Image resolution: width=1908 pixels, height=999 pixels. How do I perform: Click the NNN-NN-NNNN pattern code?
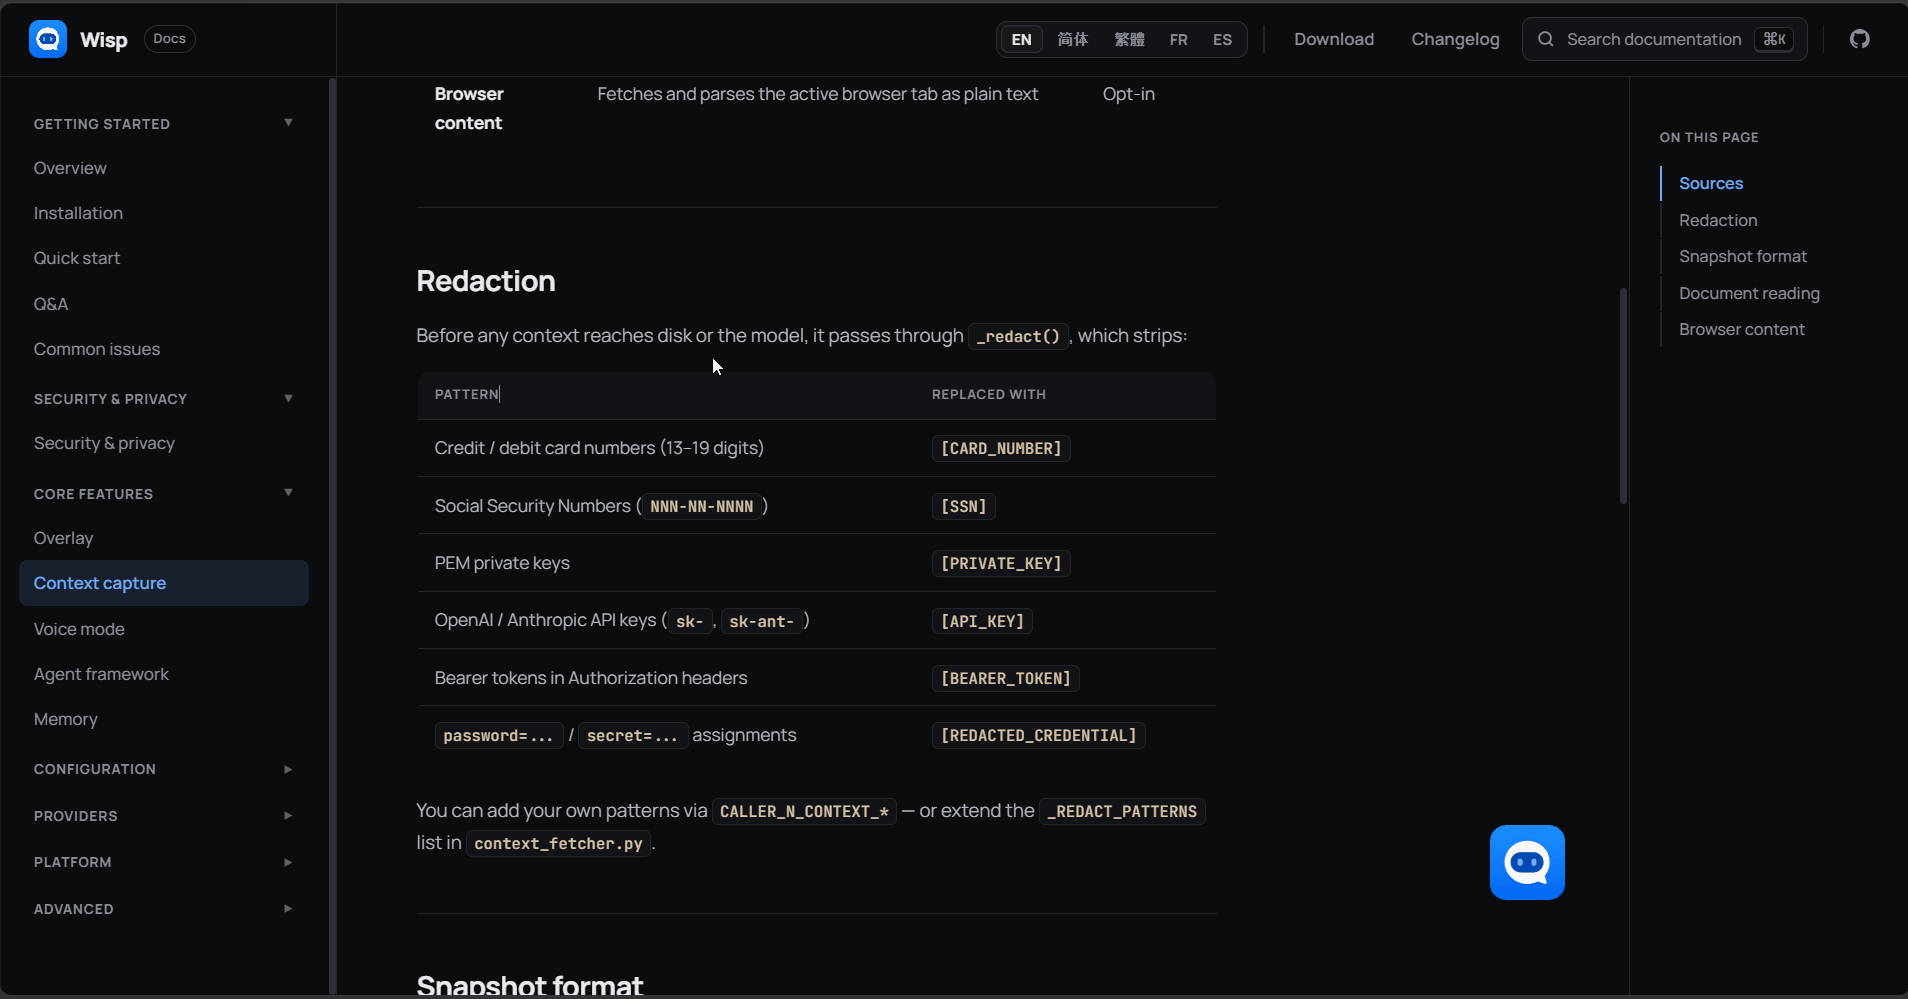tap(702, 506)
